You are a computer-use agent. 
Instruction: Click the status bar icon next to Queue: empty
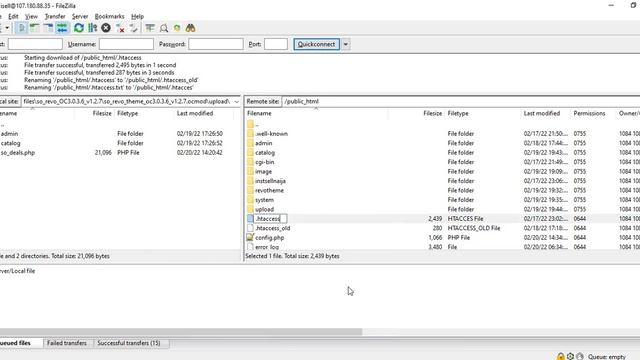580,356
